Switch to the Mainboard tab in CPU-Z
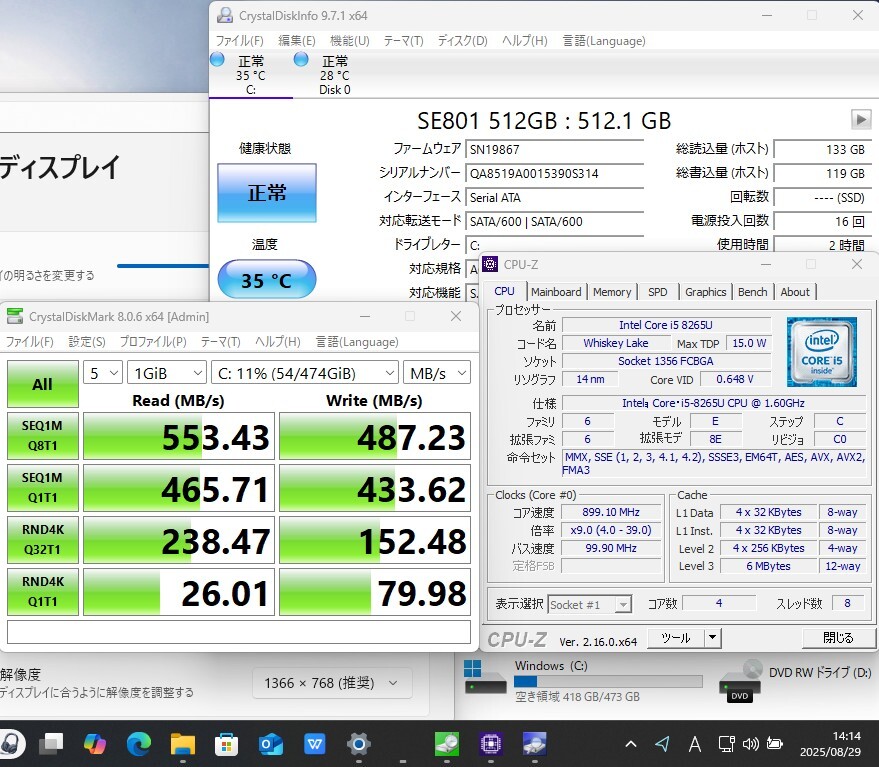 click(x=556, y=292)
